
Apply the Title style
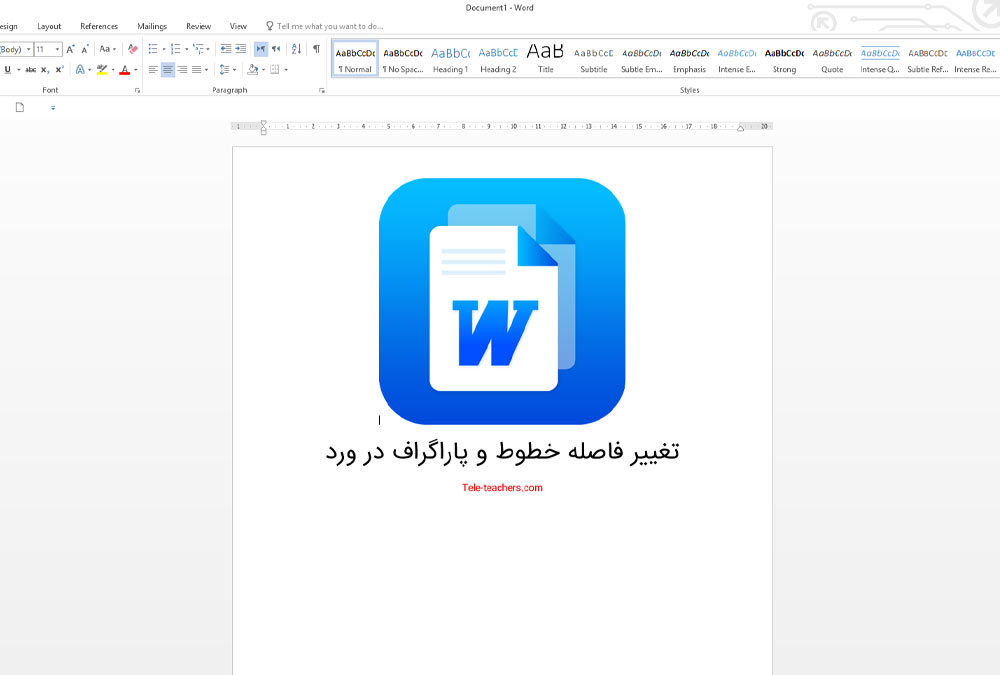click(x=545, y=60)
